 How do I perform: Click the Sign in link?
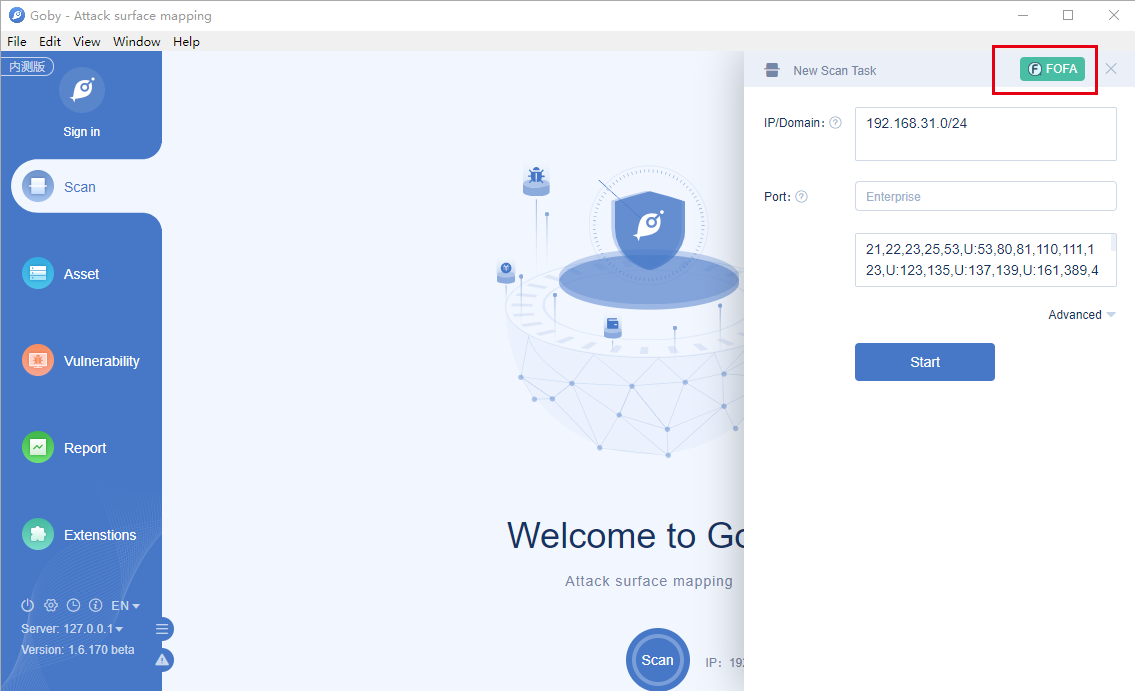pyautogui.click(x=81, y=132)
